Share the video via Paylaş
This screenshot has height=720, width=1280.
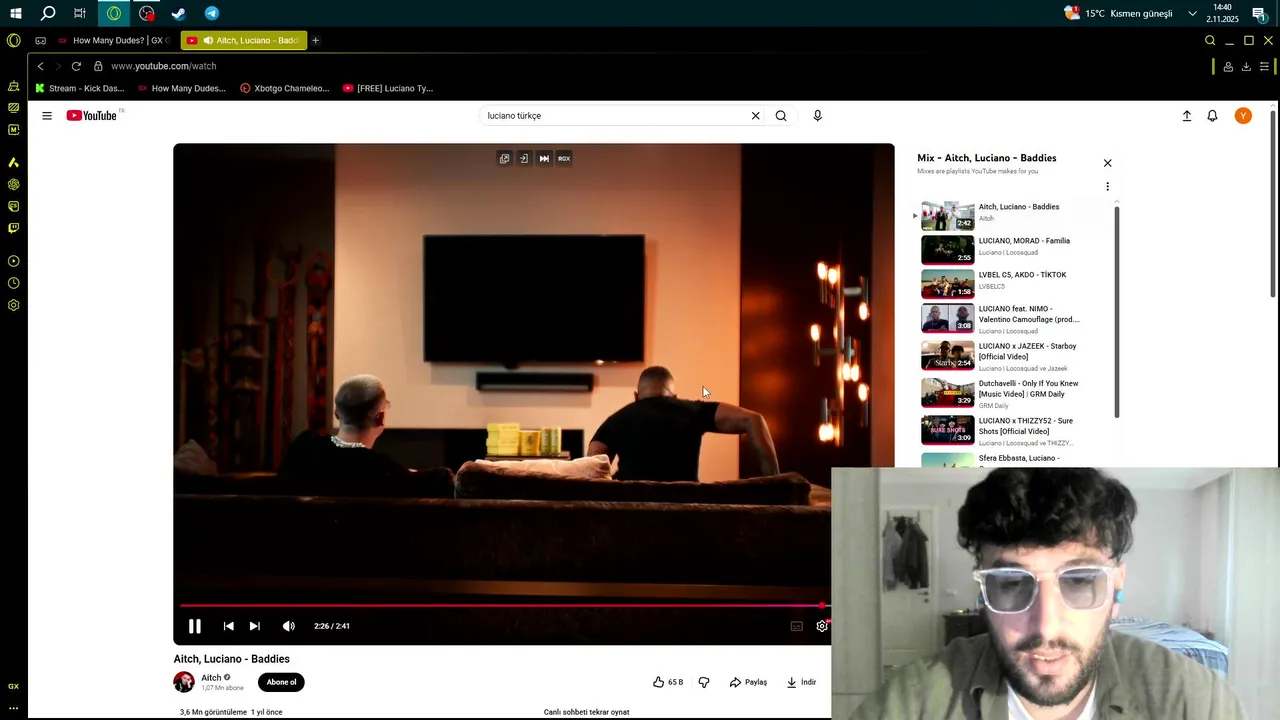748,682
